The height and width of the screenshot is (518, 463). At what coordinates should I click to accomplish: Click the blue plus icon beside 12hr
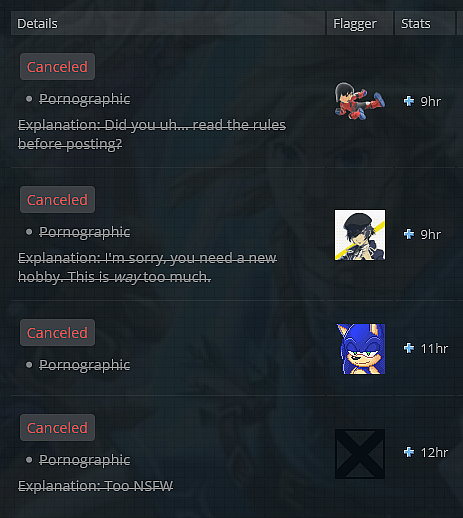click(409, 452)
